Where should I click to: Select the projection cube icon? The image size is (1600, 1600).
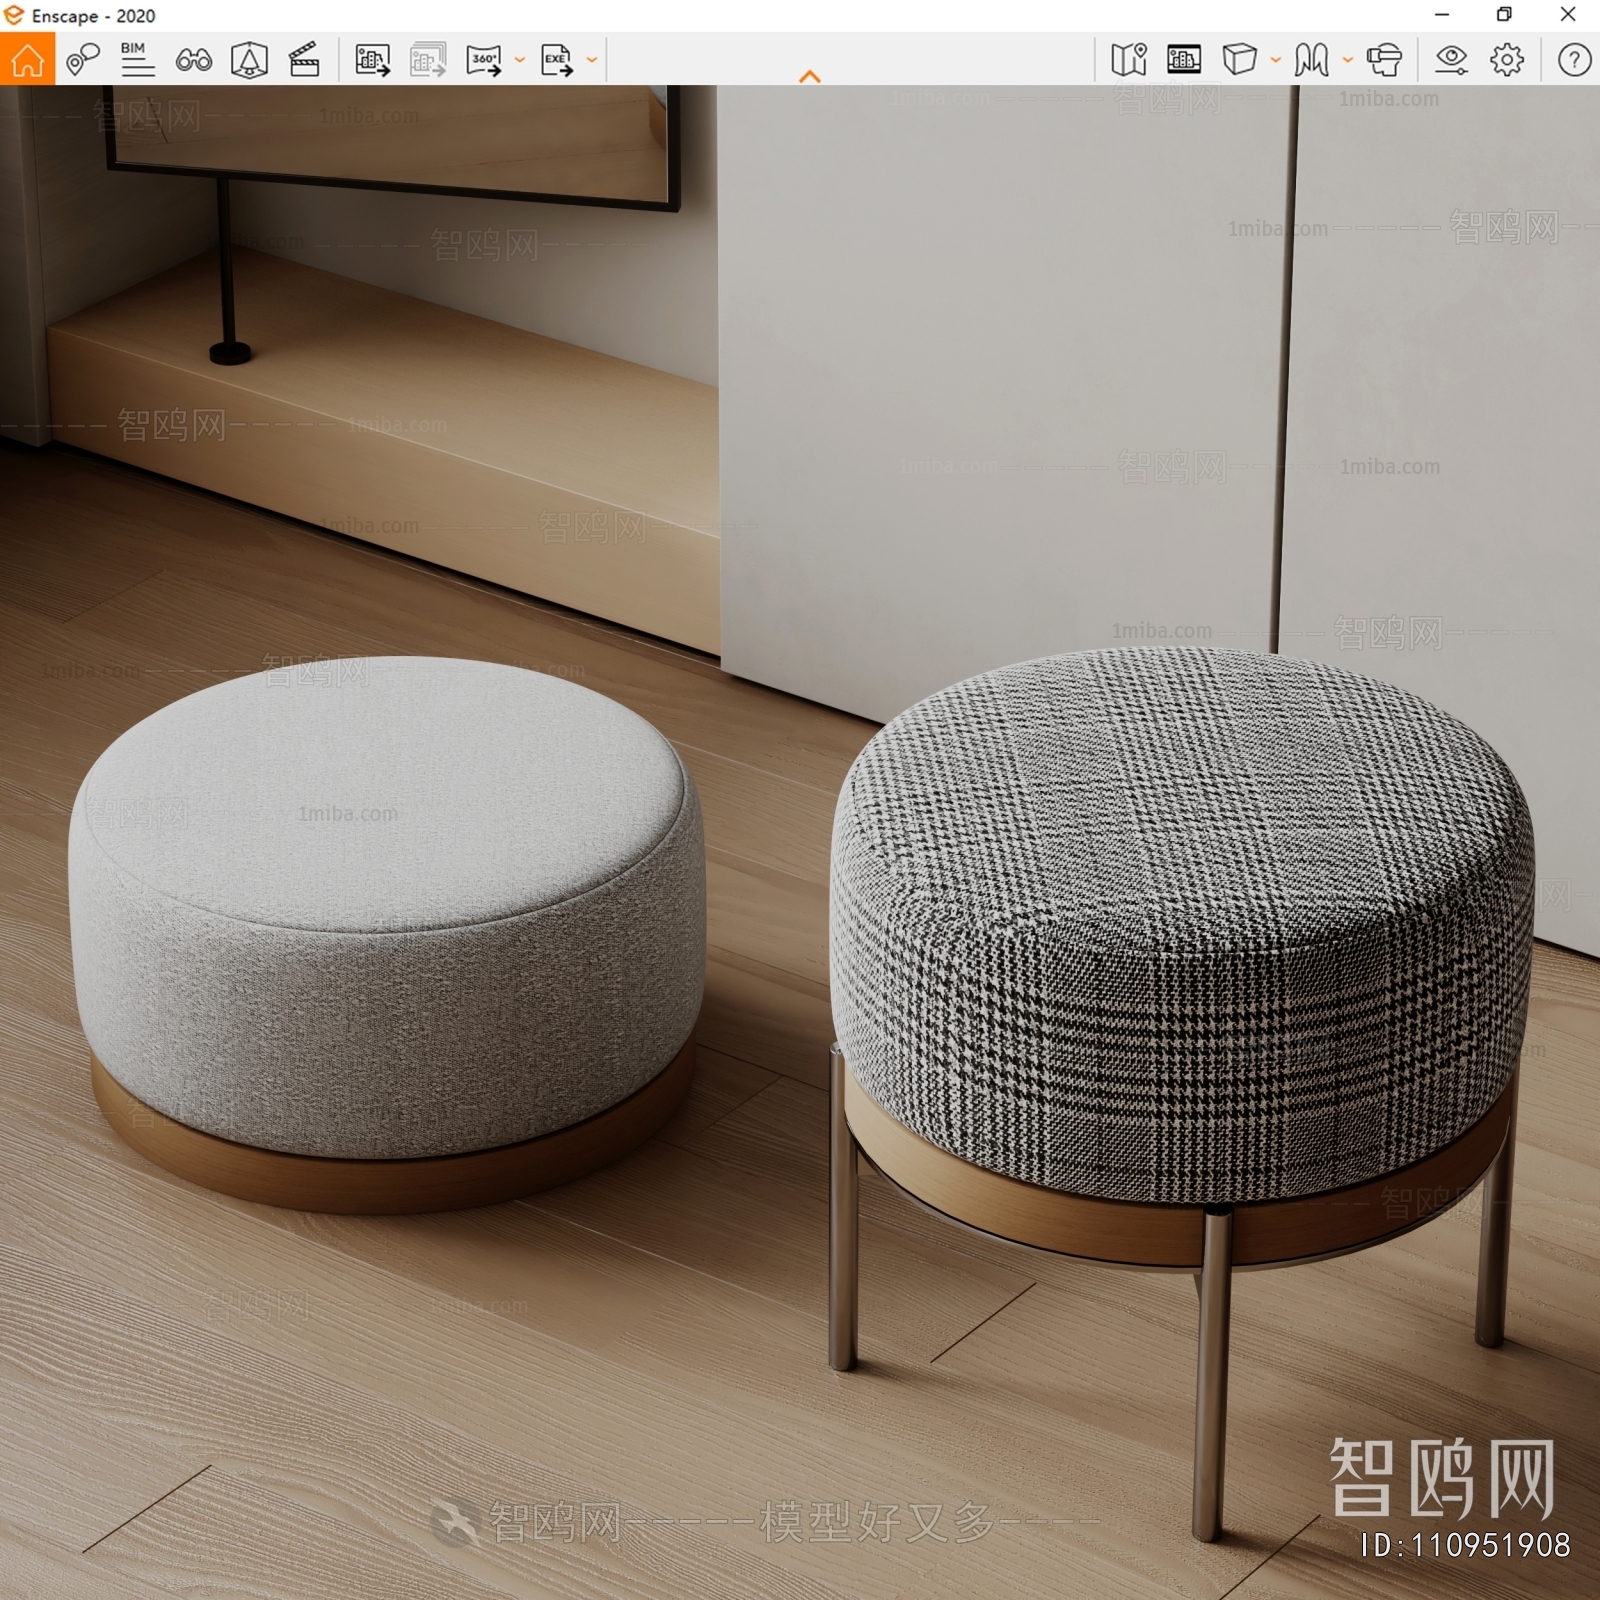click(x=1240, y=59)
